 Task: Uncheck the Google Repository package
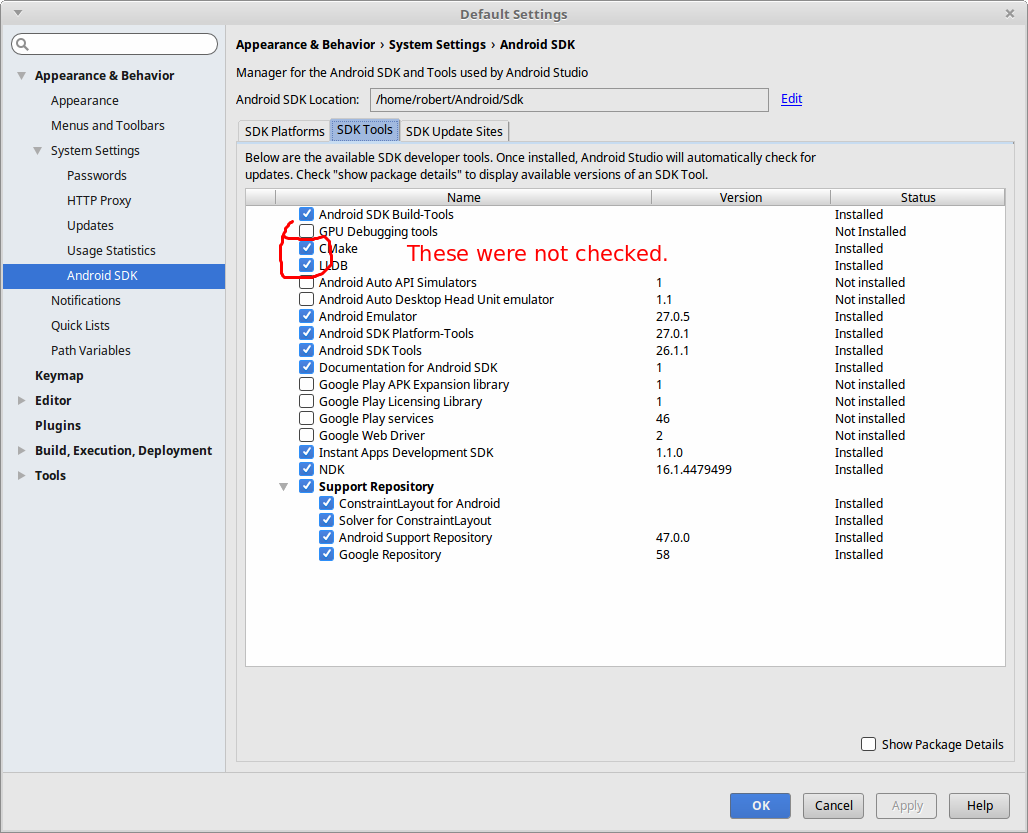326,554
